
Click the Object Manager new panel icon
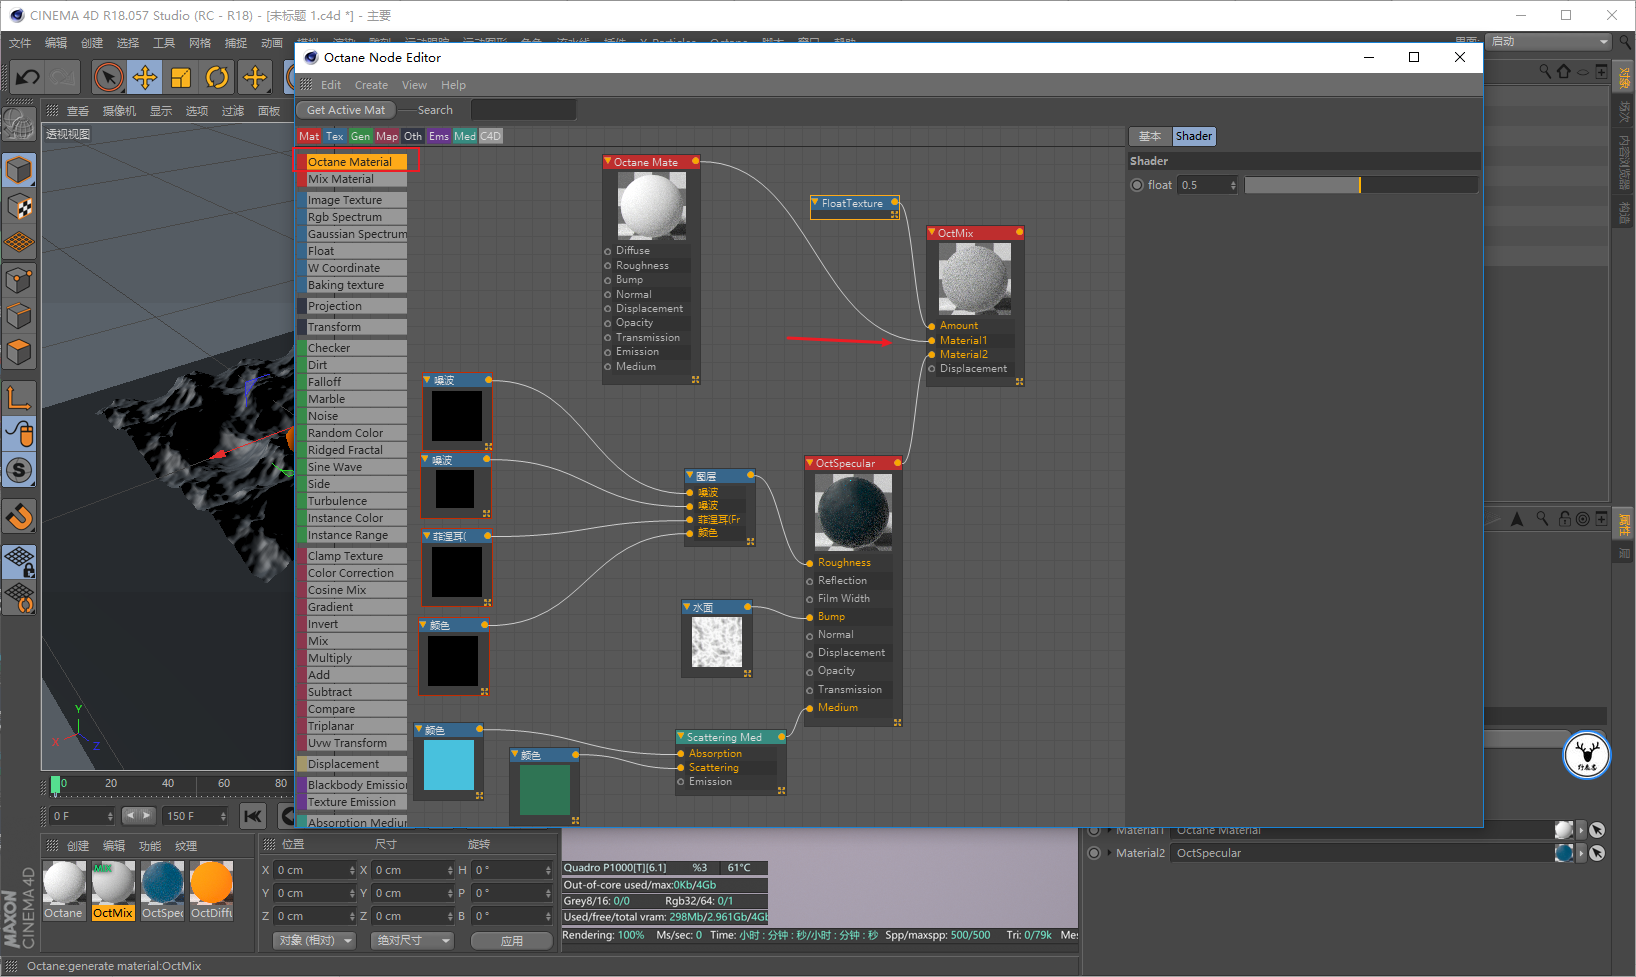1602,72
